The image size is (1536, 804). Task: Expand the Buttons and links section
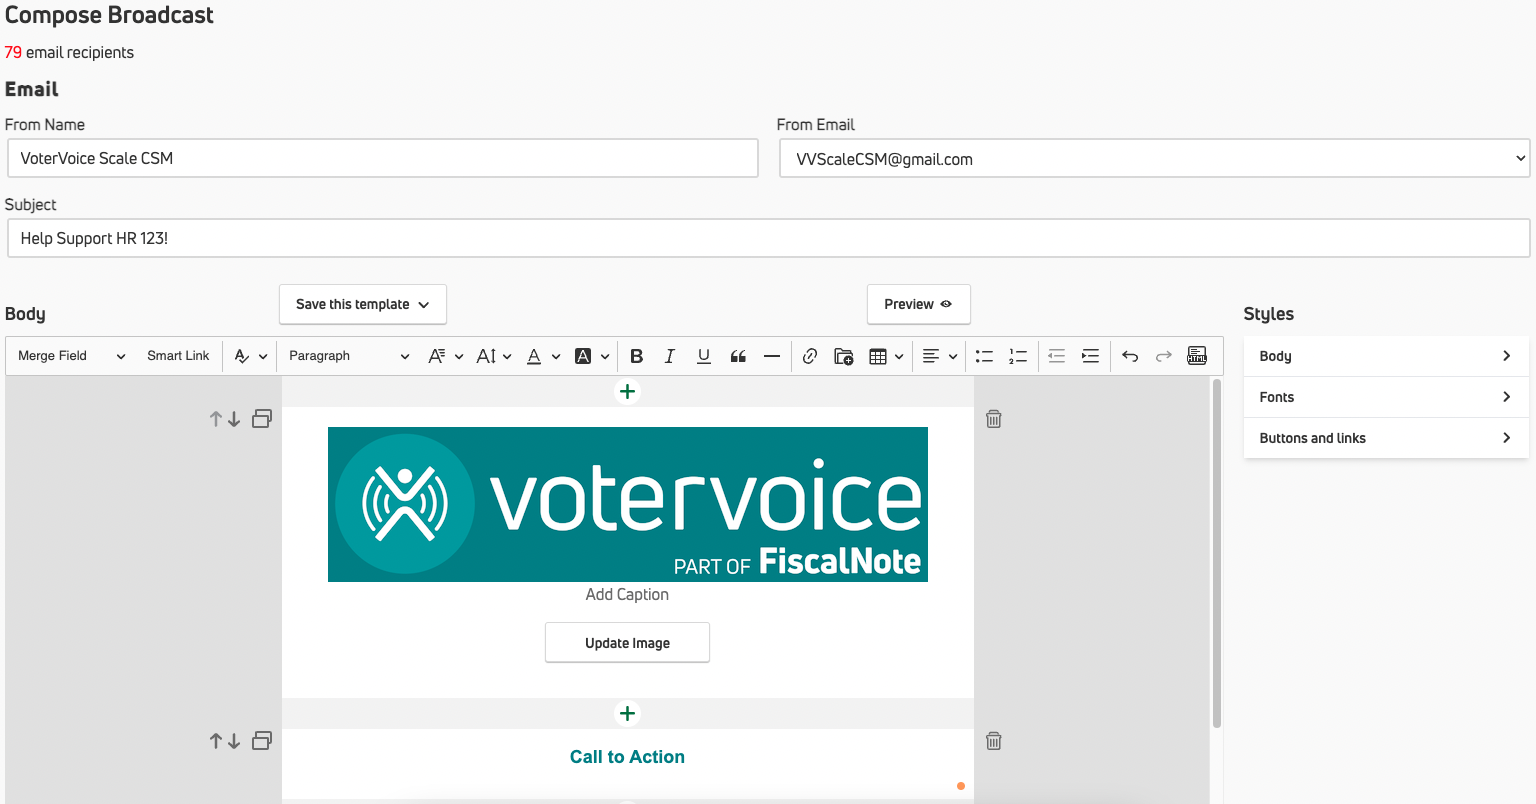click(1386, 438)
